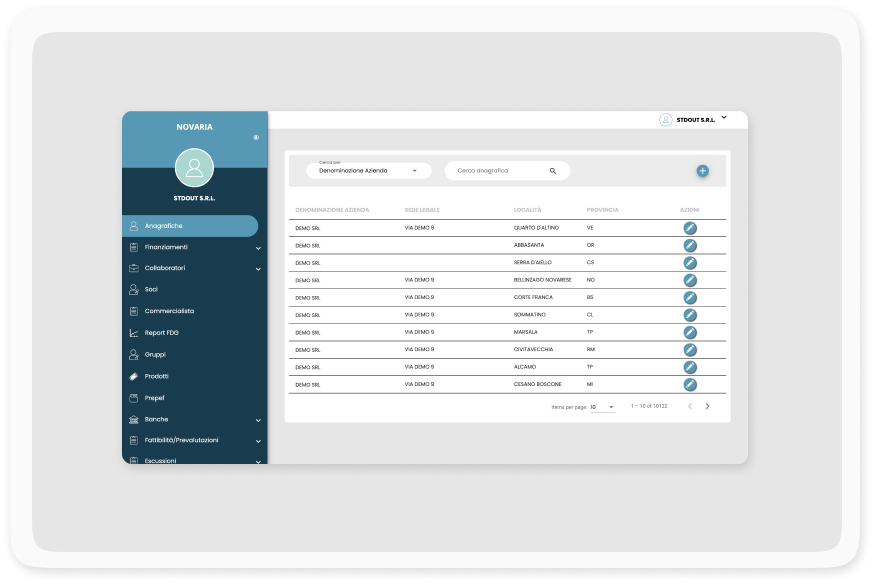Click the Cerca anagrafica search field
Image resolution: width=874 pixels, height=584 pixels.
pos(498,171)
